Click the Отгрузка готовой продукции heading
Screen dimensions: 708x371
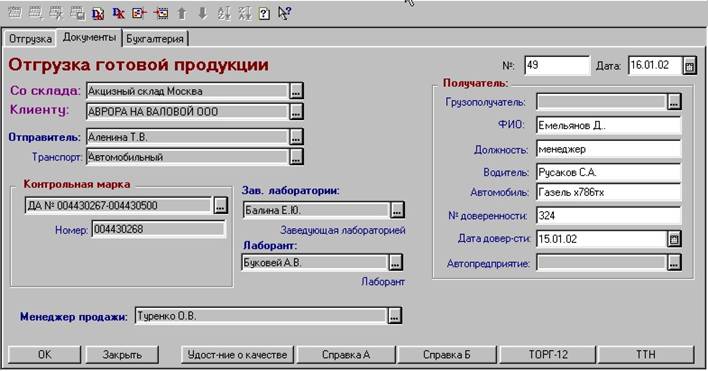[x=138, y=65]
